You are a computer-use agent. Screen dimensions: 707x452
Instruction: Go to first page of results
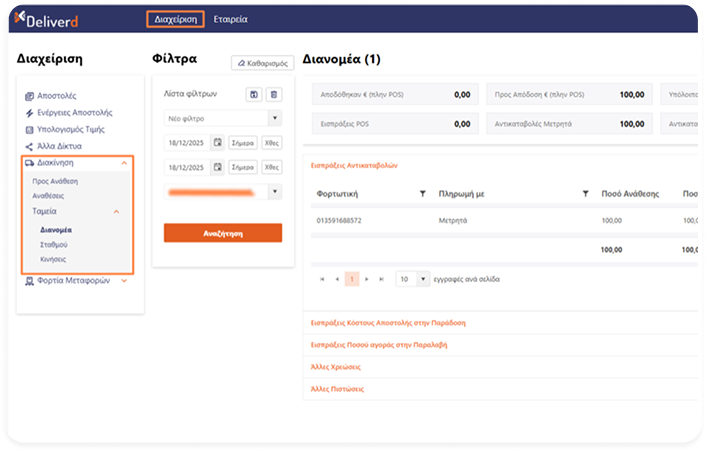(x=322, y=279)
